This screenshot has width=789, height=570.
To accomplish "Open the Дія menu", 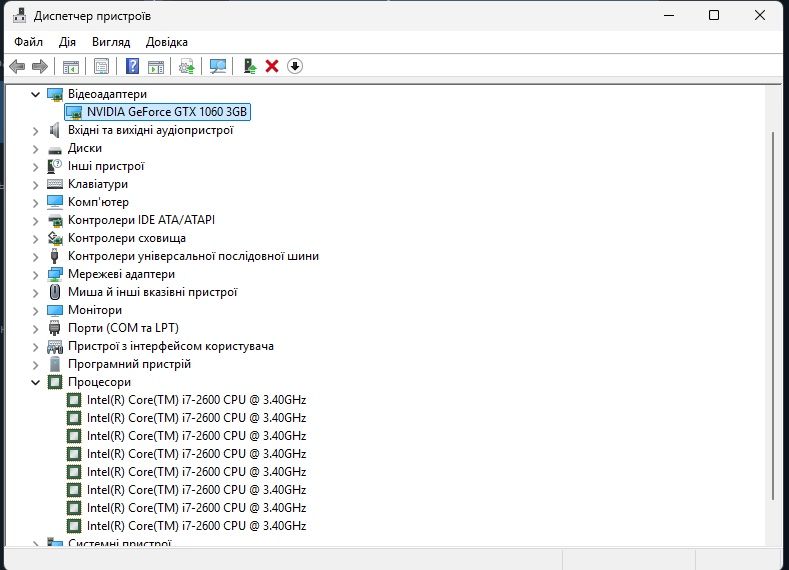I will pyautogui.click(x=67, y=42).
